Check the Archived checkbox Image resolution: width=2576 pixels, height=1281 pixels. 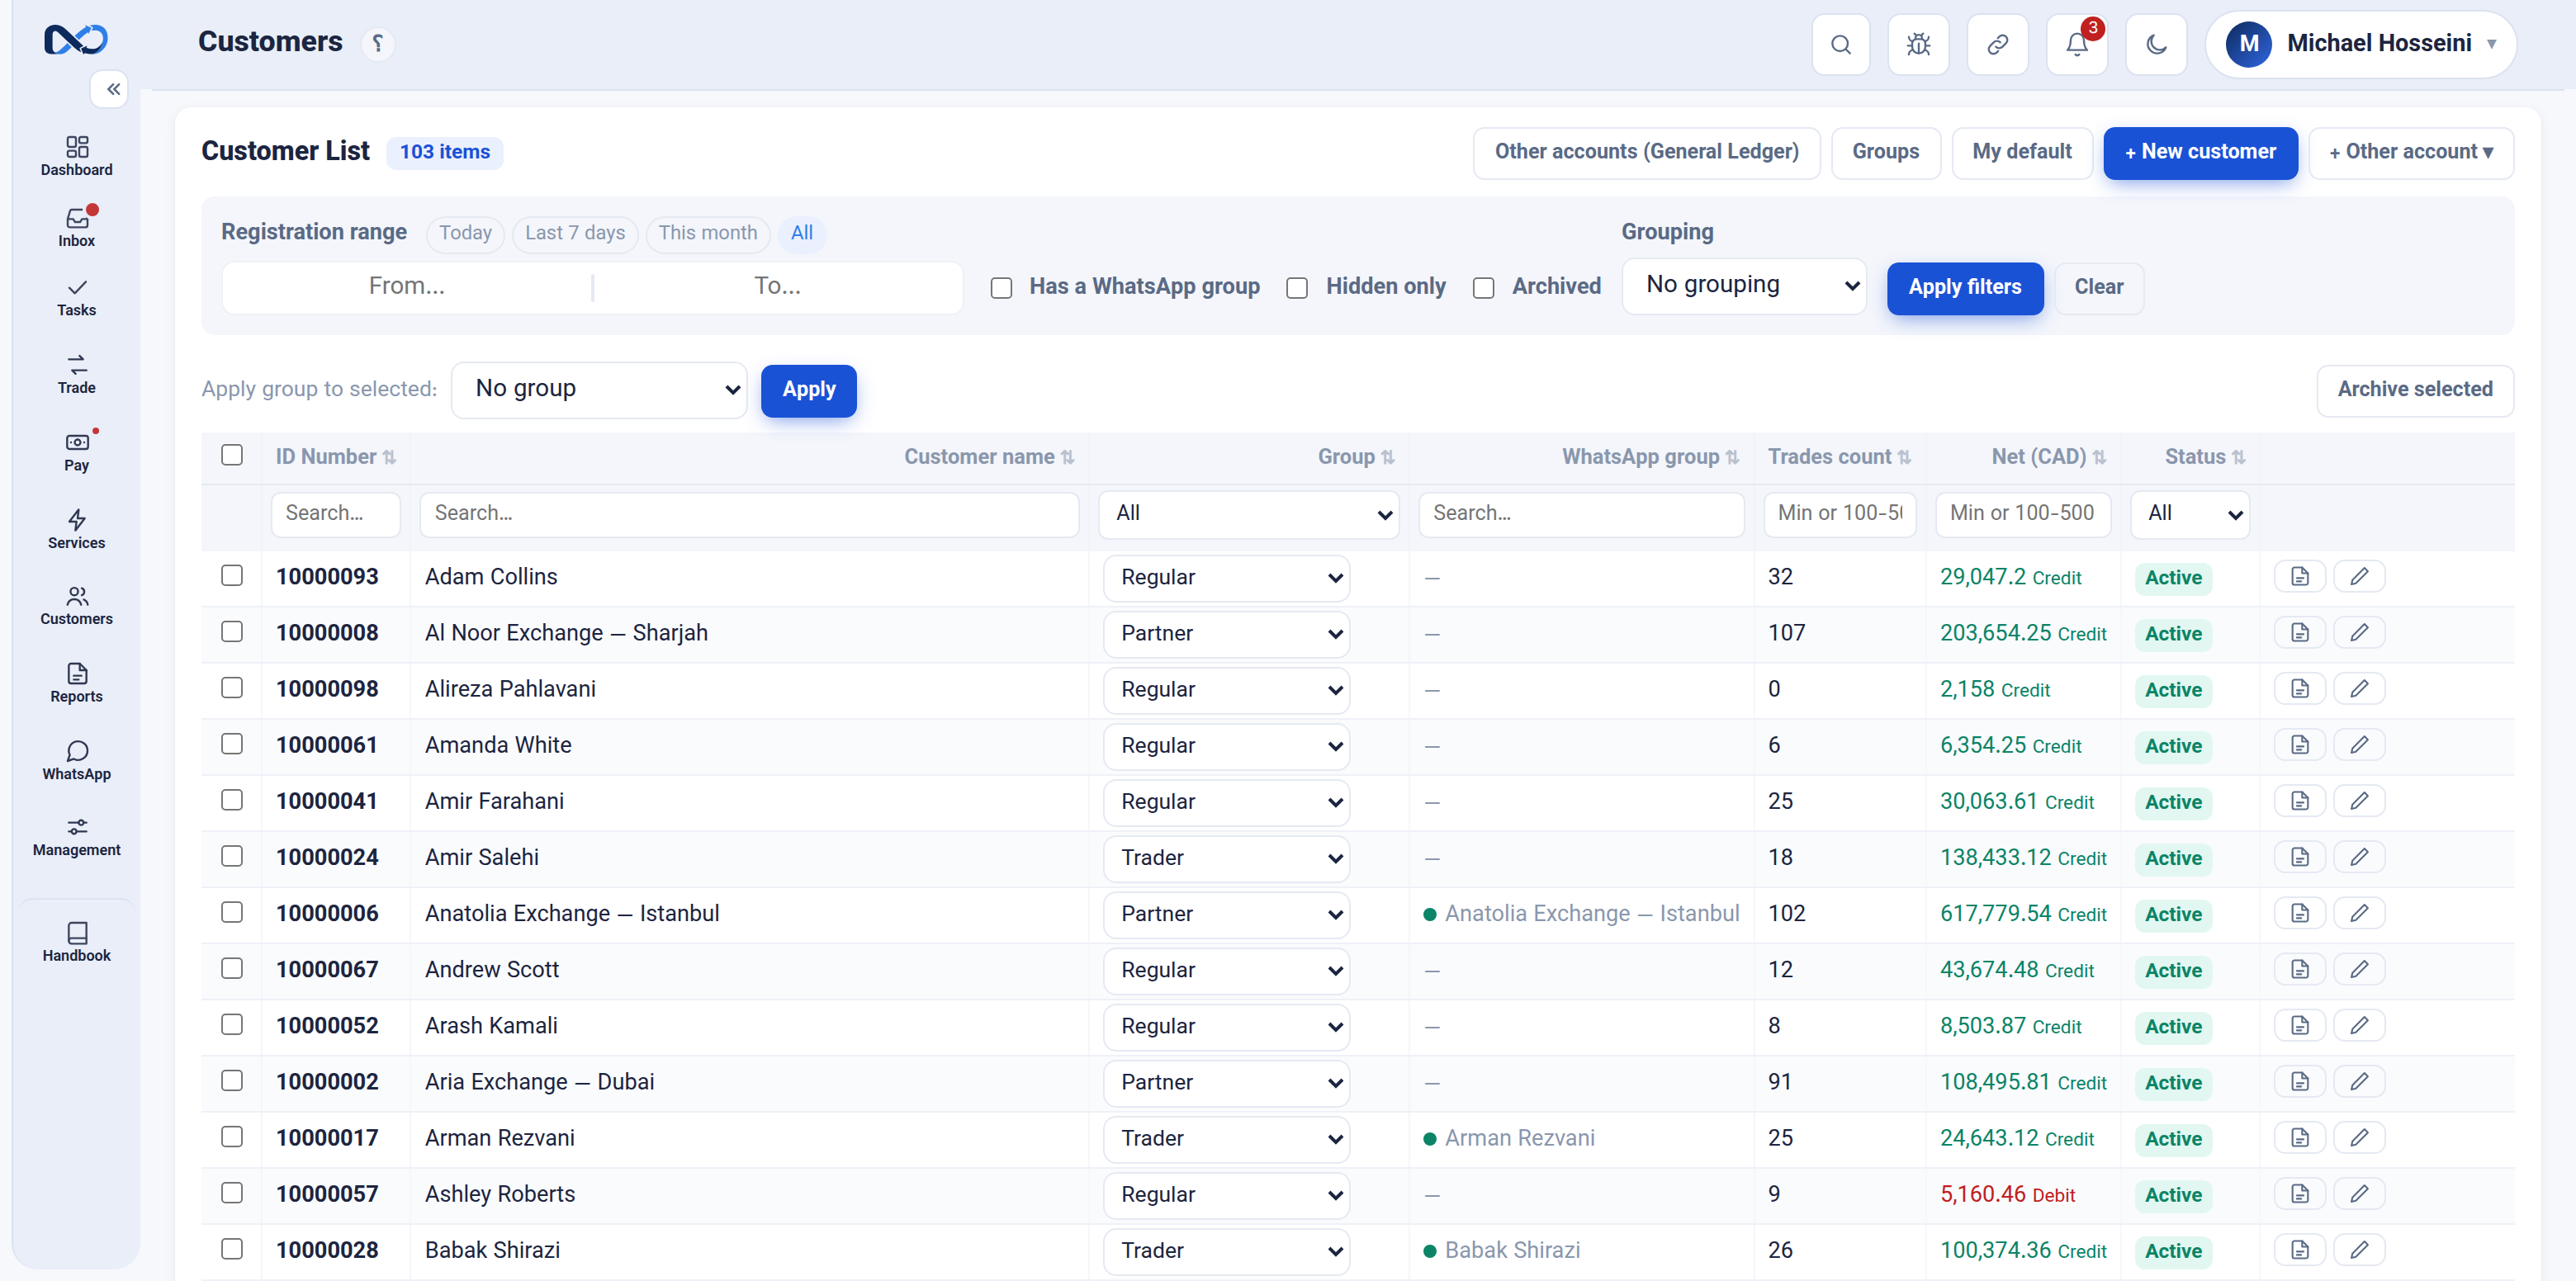click(1483, 288)
